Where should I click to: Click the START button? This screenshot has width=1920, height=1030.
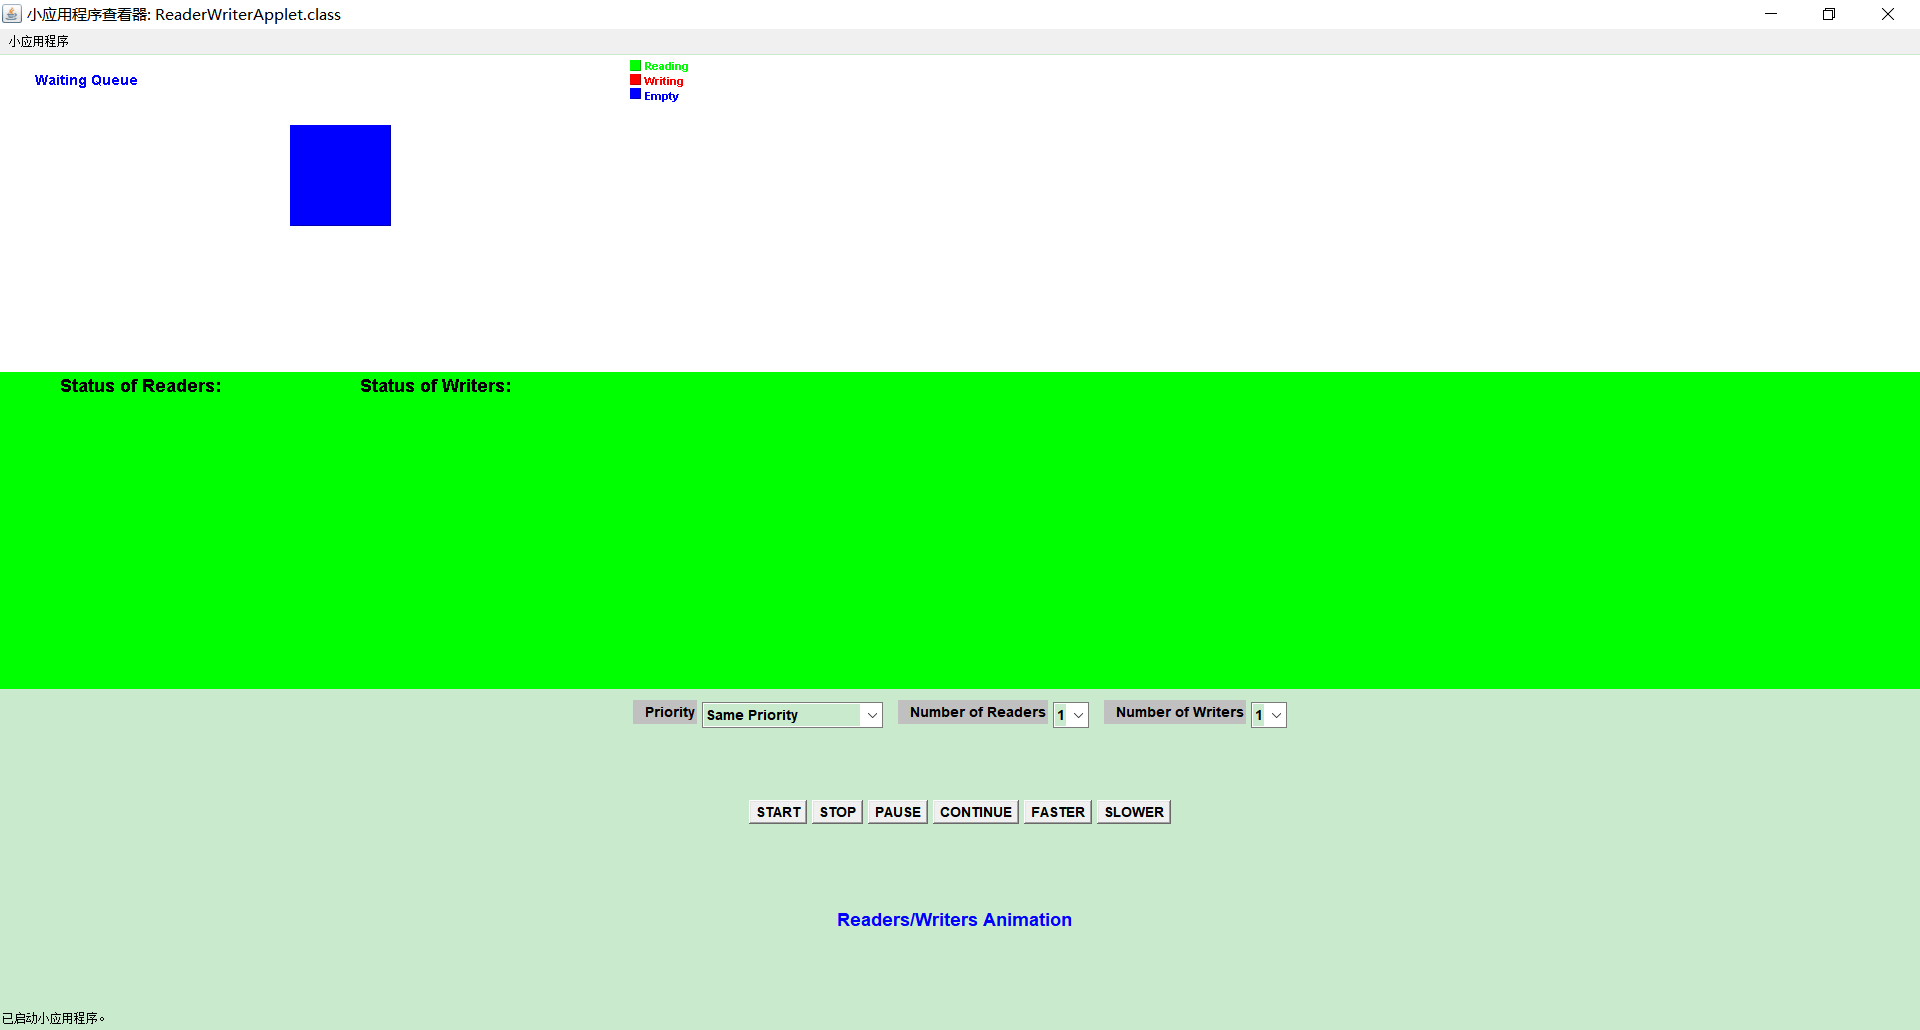(778, 812)
